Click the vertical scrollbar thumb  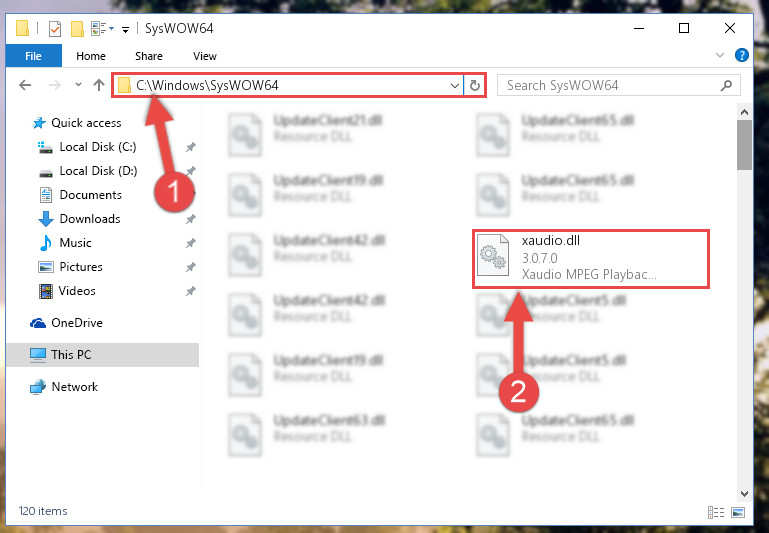(x=744, y=145)
